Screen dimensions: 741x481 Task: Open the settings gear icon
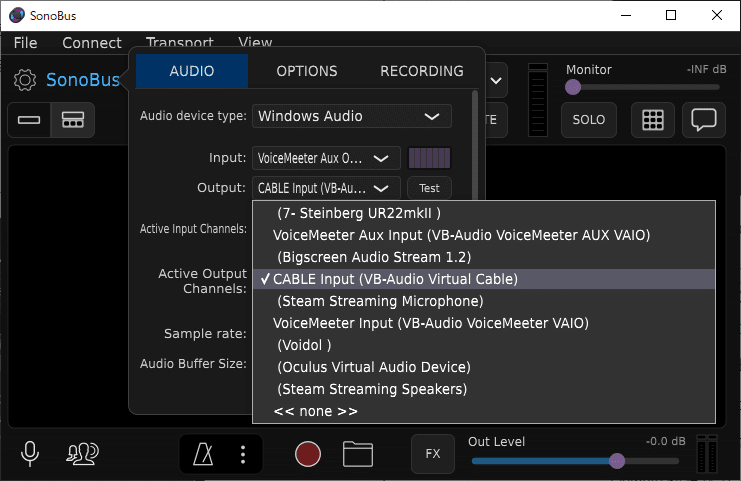(x=25, y=80)
